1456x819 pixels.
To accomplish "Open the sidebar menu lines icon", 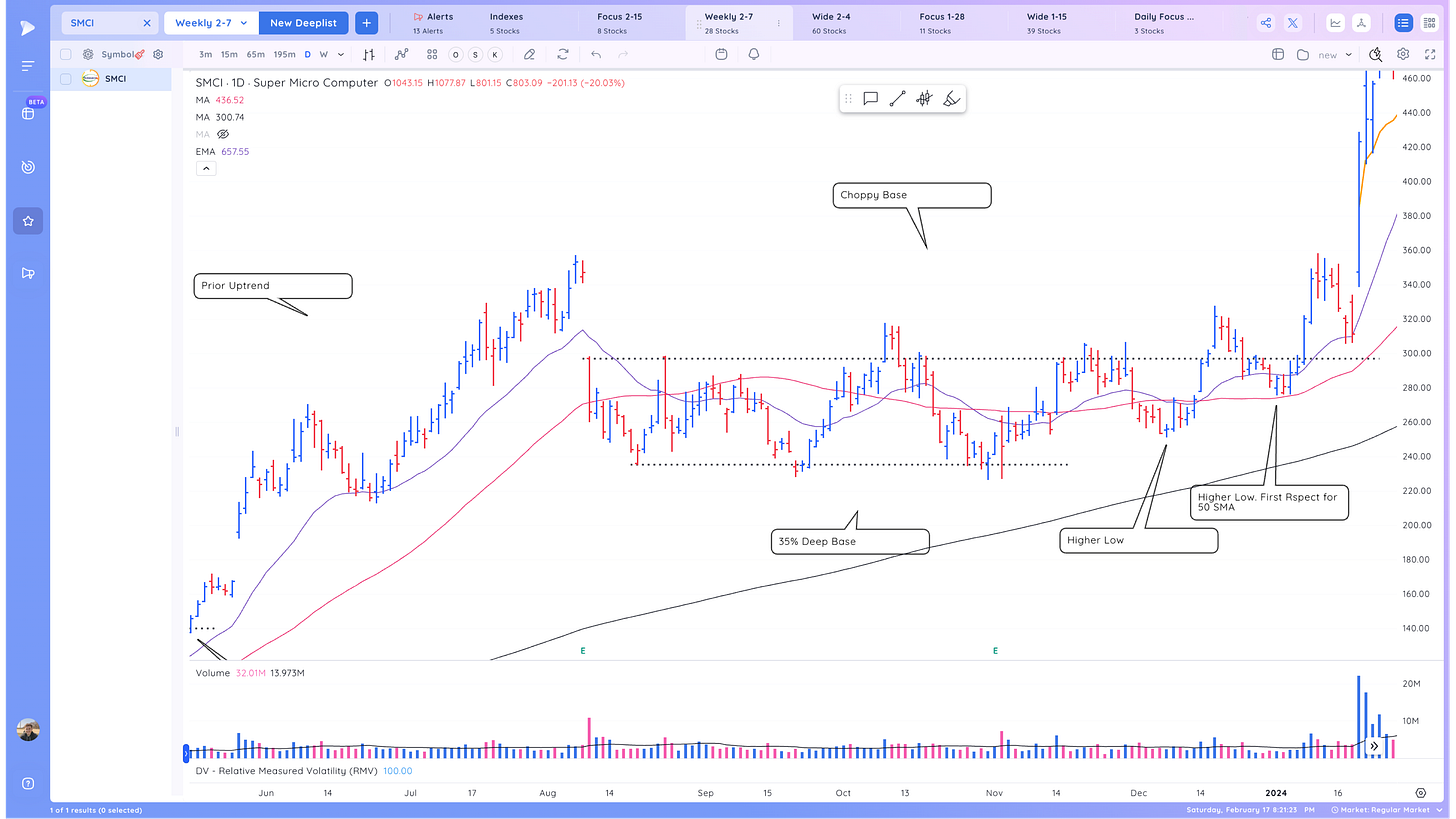I will (x=27, y=66).
